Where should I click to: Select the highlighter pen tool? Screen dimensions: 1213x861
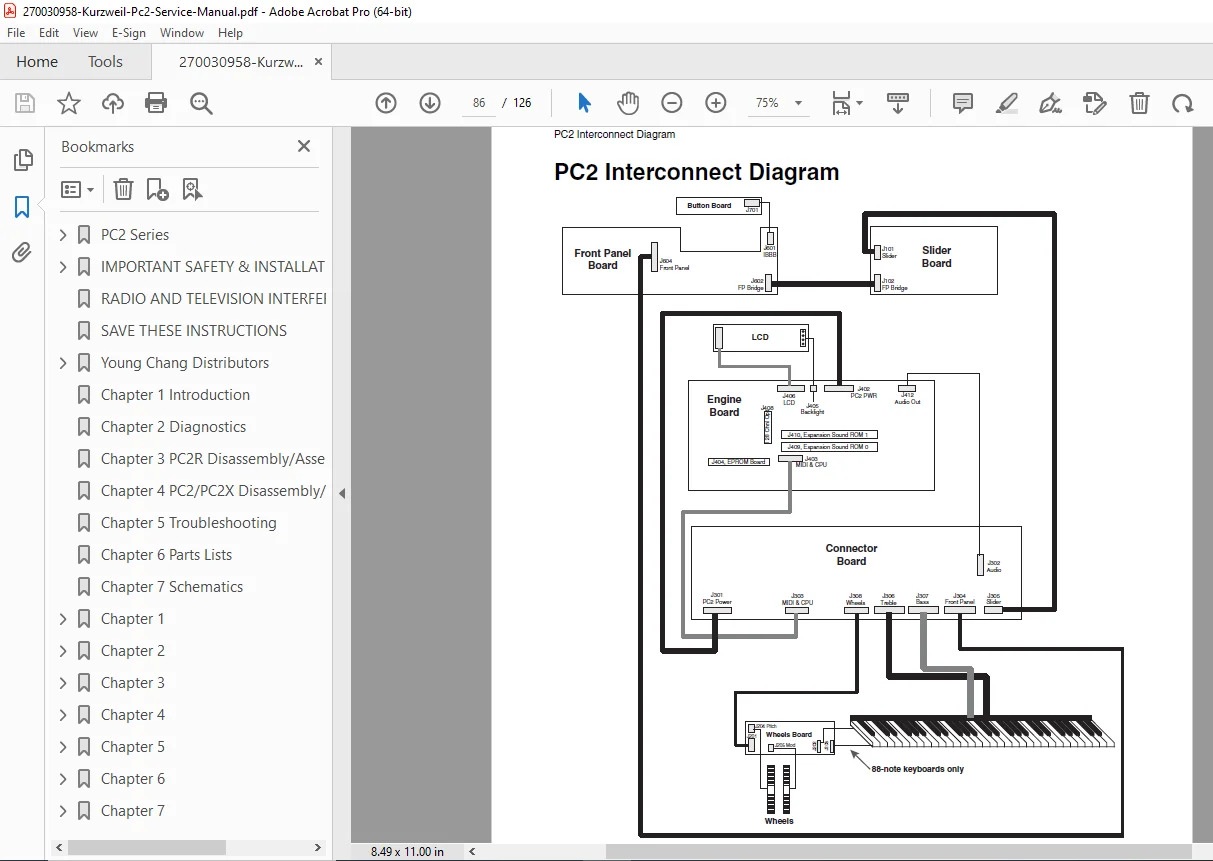[1007, 103]
